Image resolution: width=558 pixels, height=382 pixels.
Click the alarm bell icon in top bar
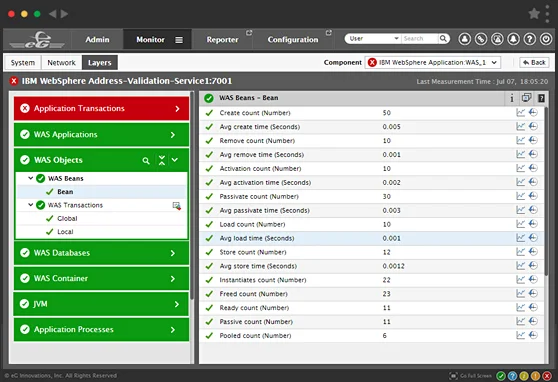click(513, 39)
